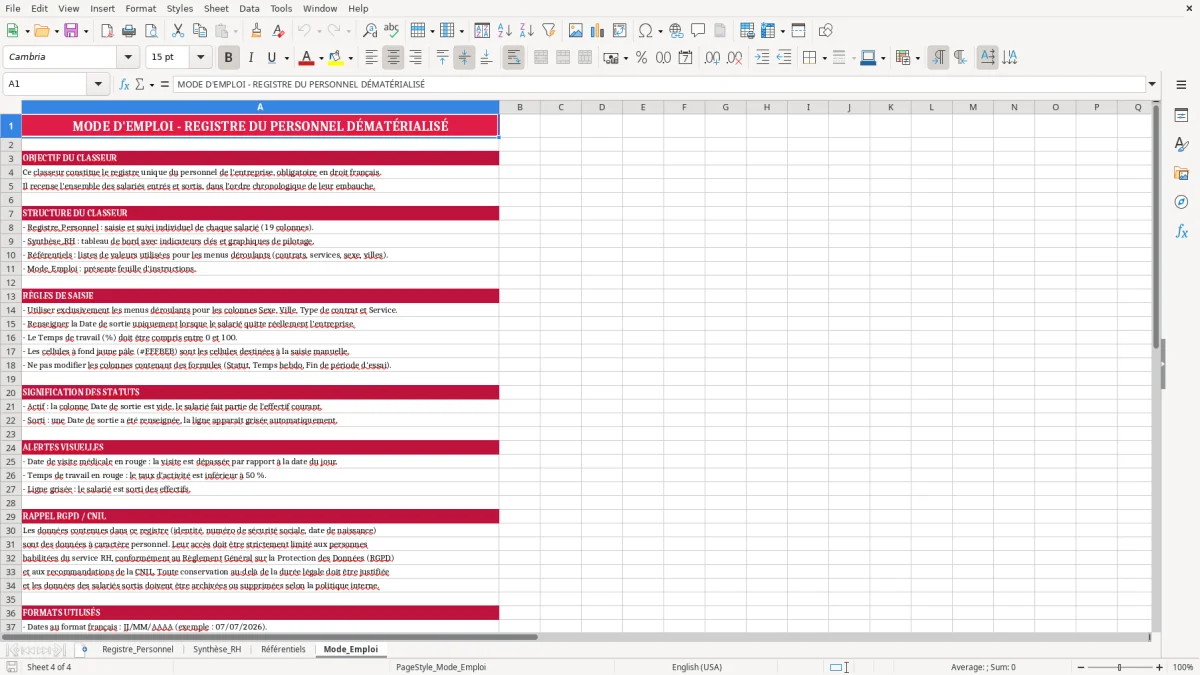Screen dimensions: 1200x675
Task: Open Find & Replace
Action: tap(370, 31)
